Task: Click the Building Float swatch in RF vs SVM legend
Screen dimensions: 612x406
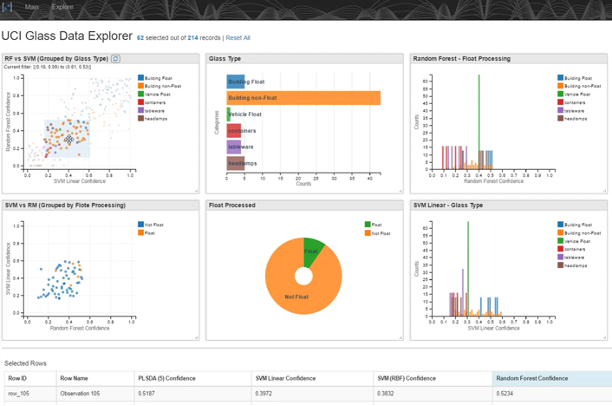Action: tap(141, 78)
